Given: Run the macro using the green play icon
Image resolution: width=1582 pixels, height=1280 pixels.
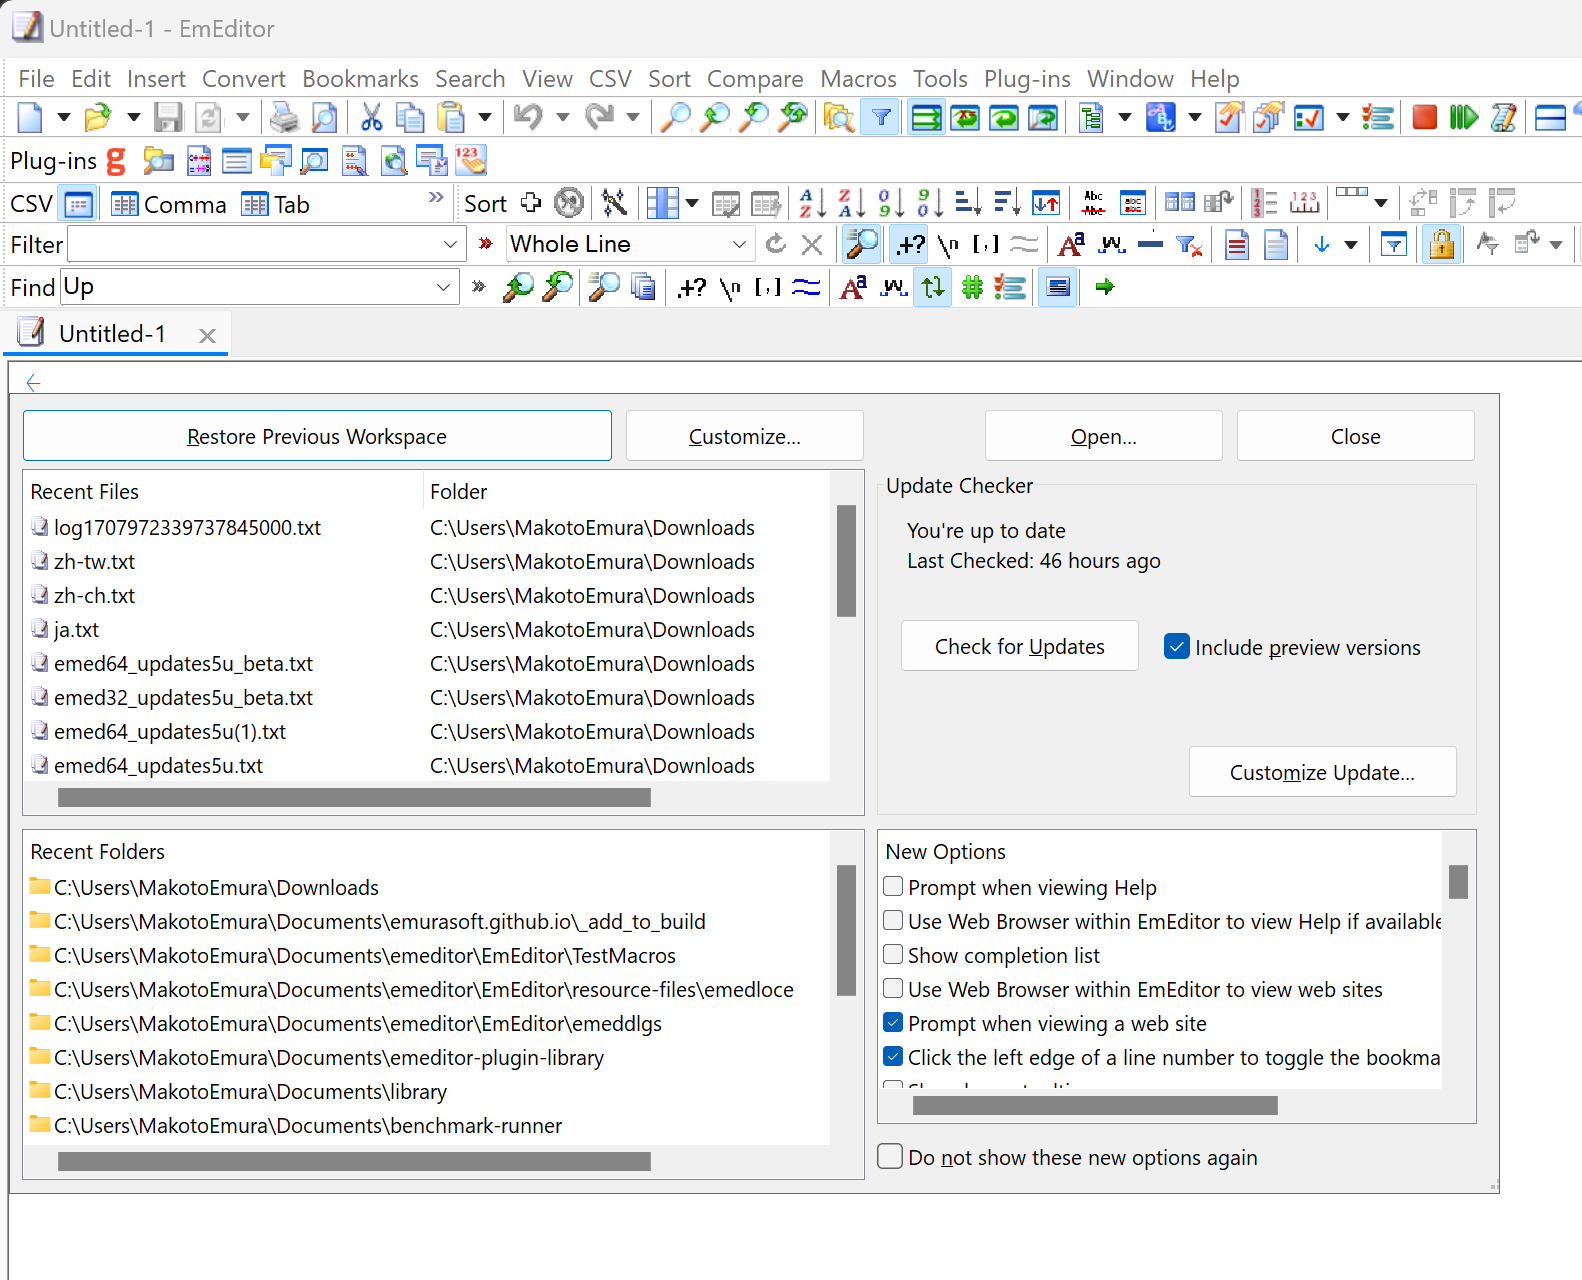Looking at the screenshot, I should (1464, 118).
